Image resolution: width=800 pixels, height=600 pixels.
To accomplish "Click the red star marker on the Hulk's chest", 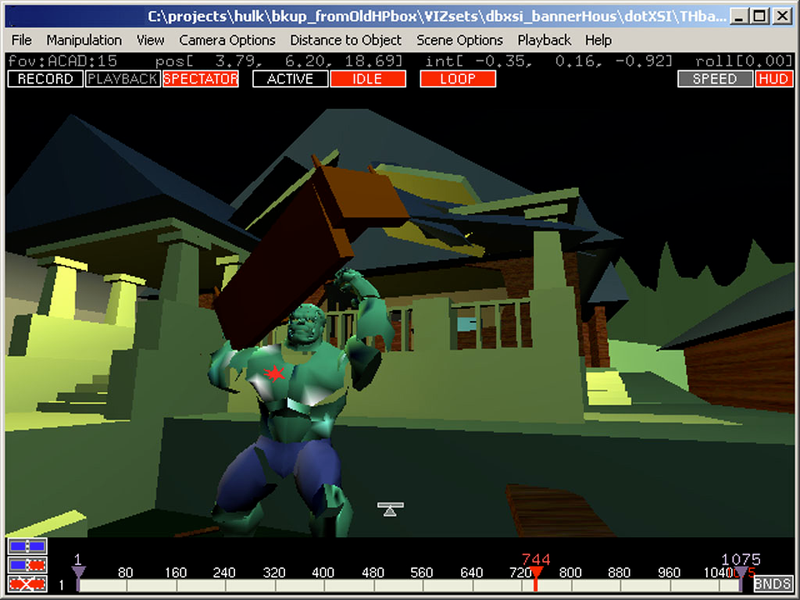I will 274,374.
